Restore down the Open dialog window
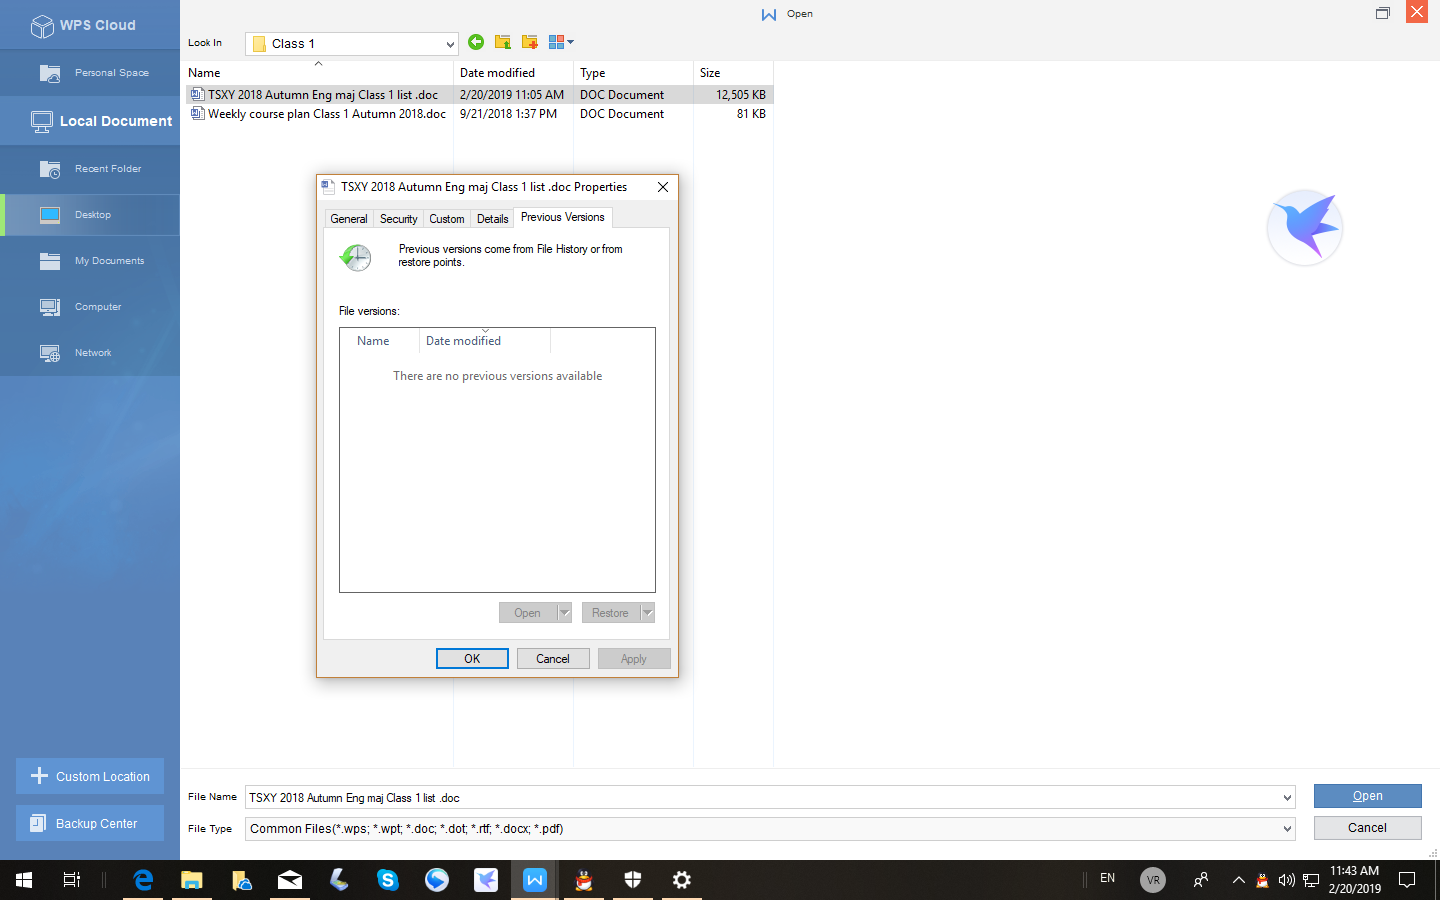 point(1383,13)
